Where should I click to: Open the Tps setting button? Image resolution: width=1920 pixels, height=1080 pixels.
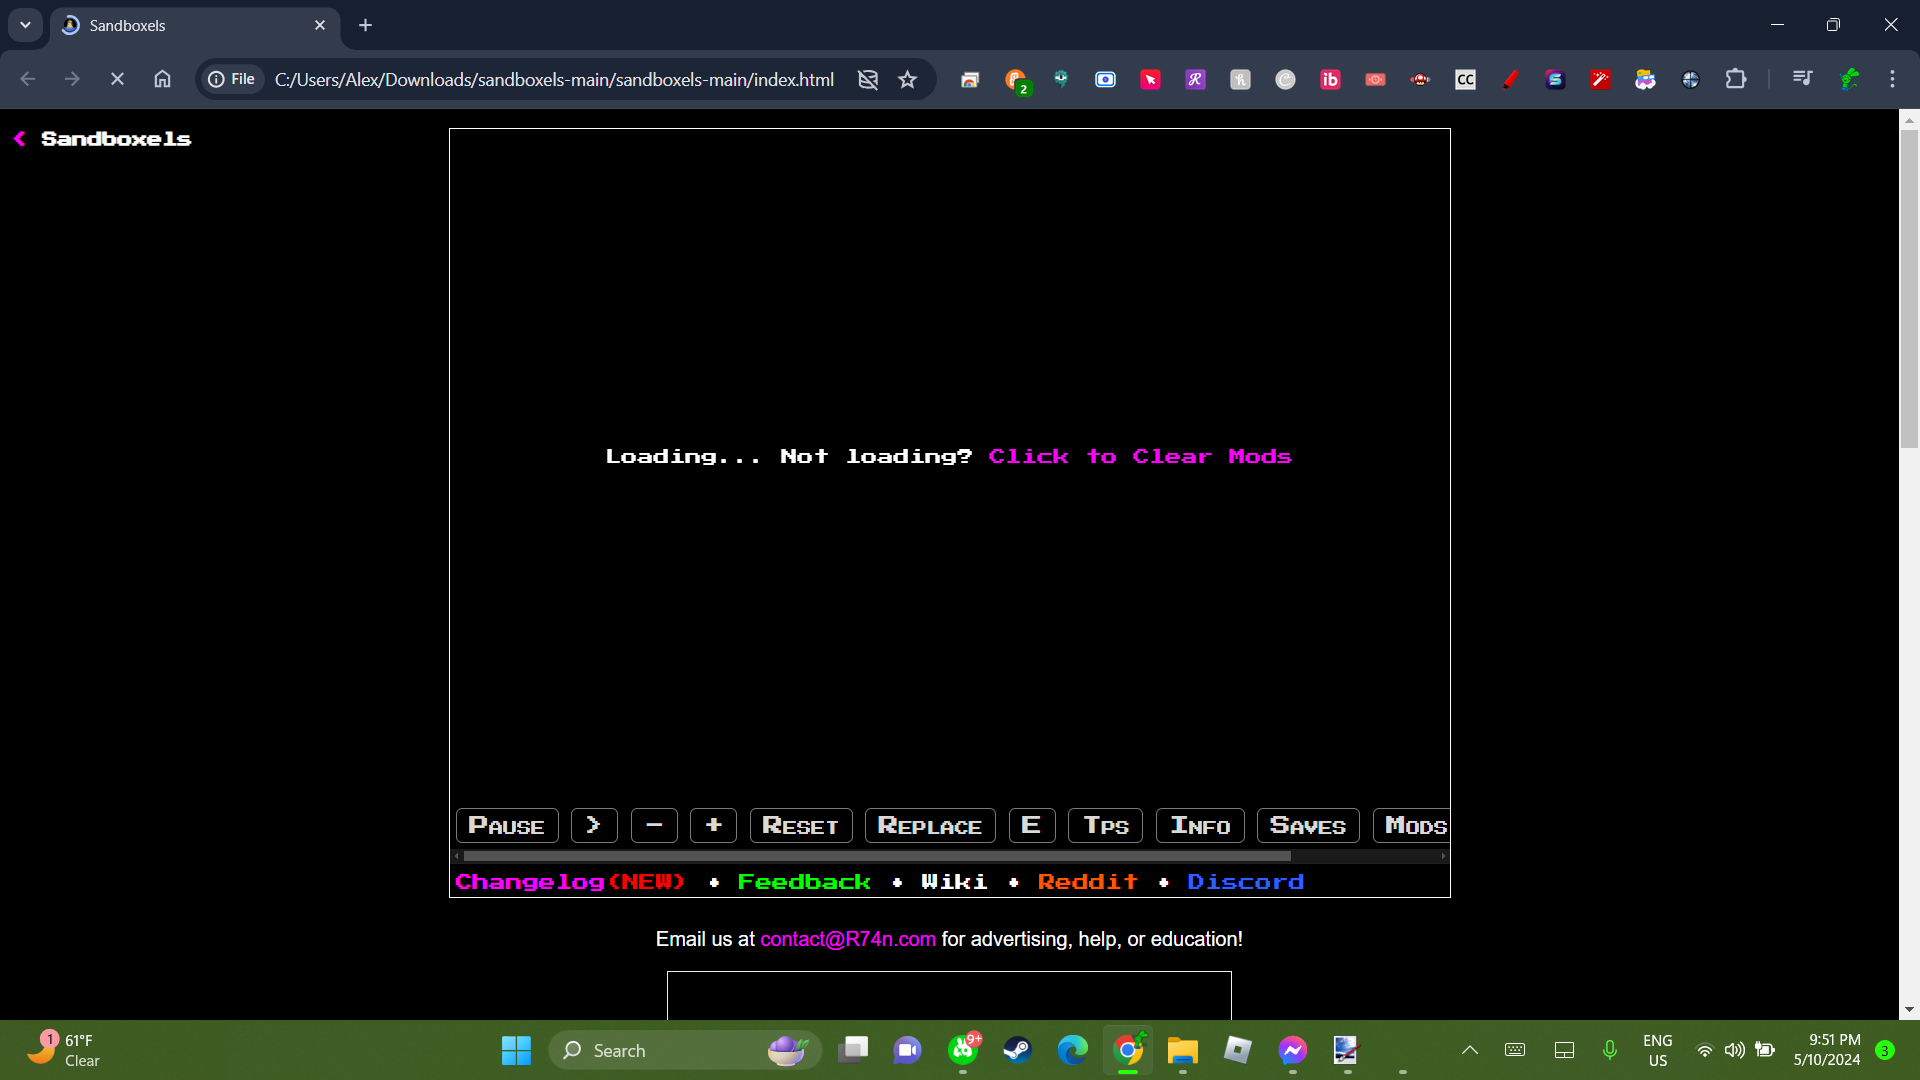pos(1105,826)
